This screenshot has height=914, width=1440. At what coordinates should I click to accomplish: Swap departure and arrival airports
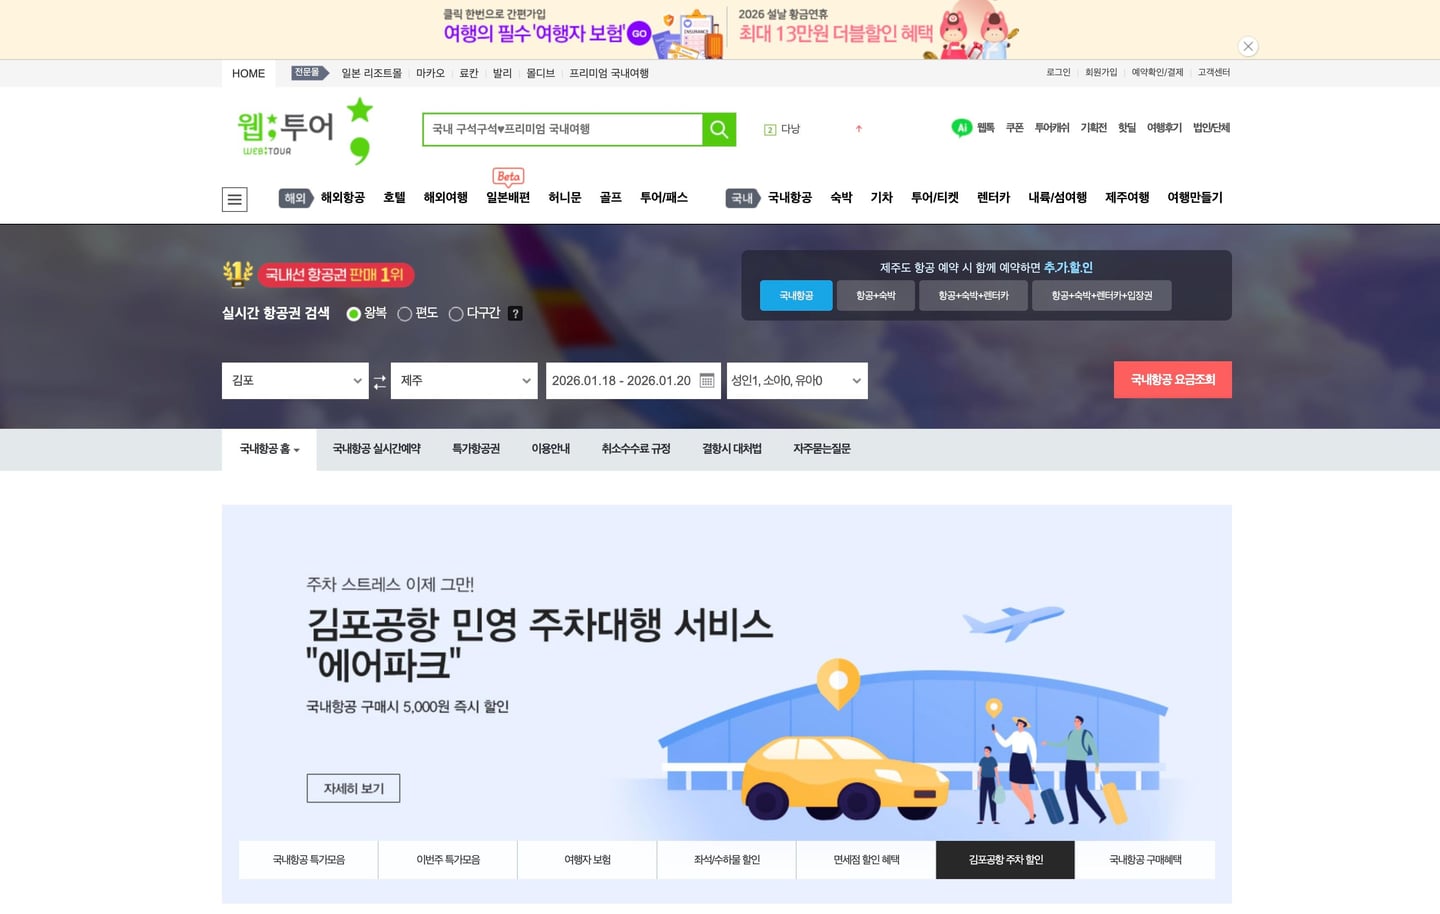coord(380,381)
